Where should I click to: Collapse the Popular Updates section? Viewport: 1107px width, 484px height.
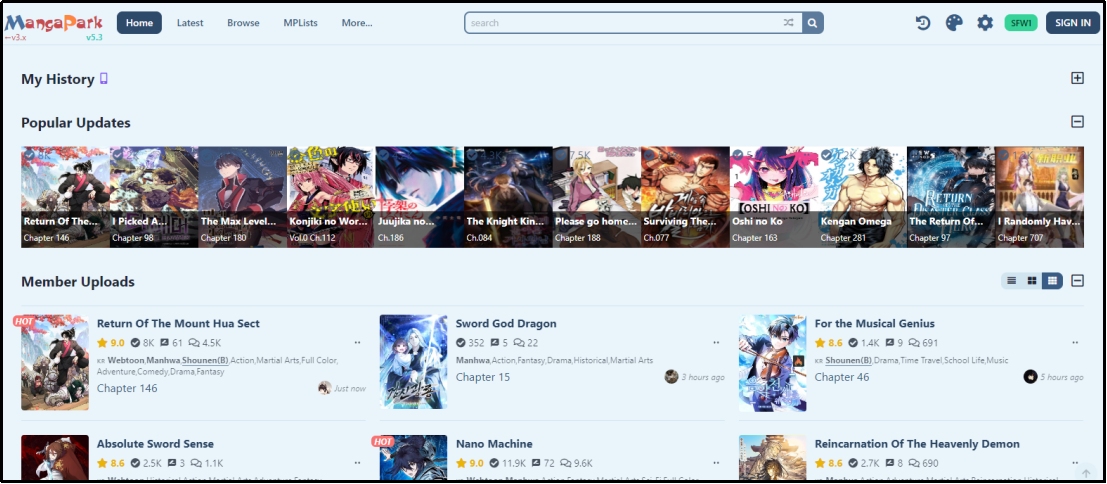click(x=1077, y=122)
